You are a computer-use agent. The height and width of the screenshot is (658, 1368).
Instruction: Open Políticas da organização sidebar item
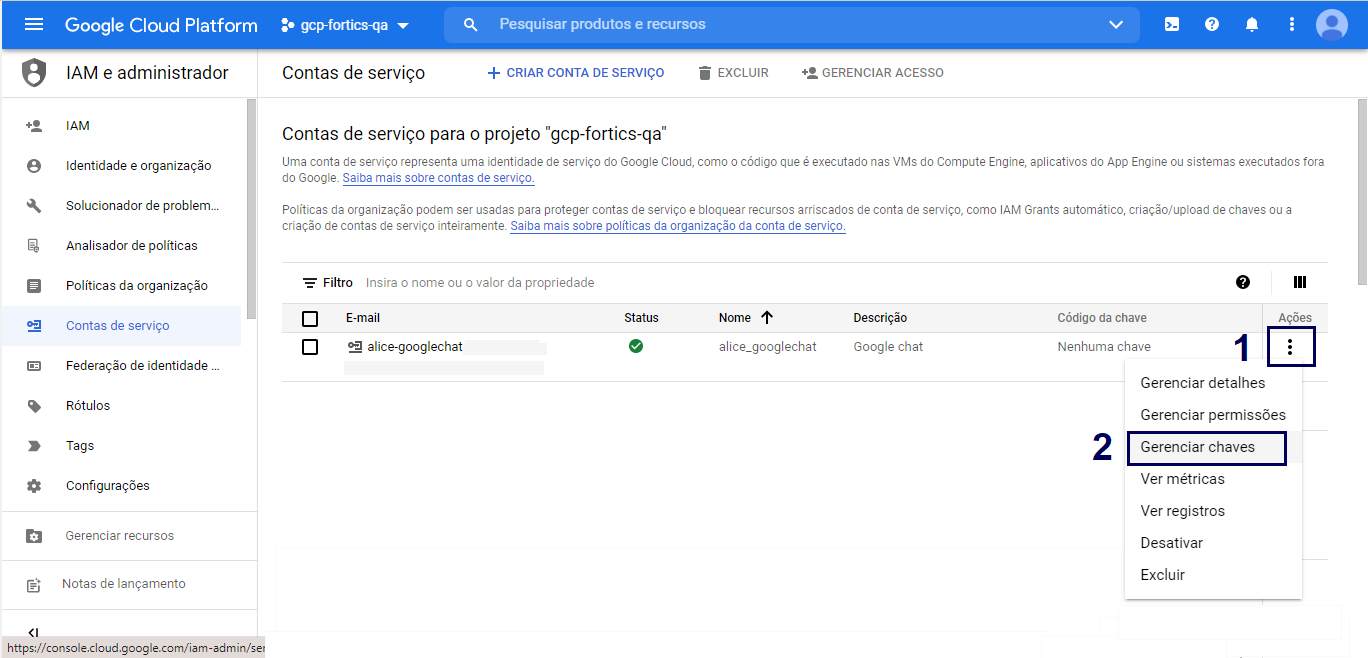pos(122,286)
